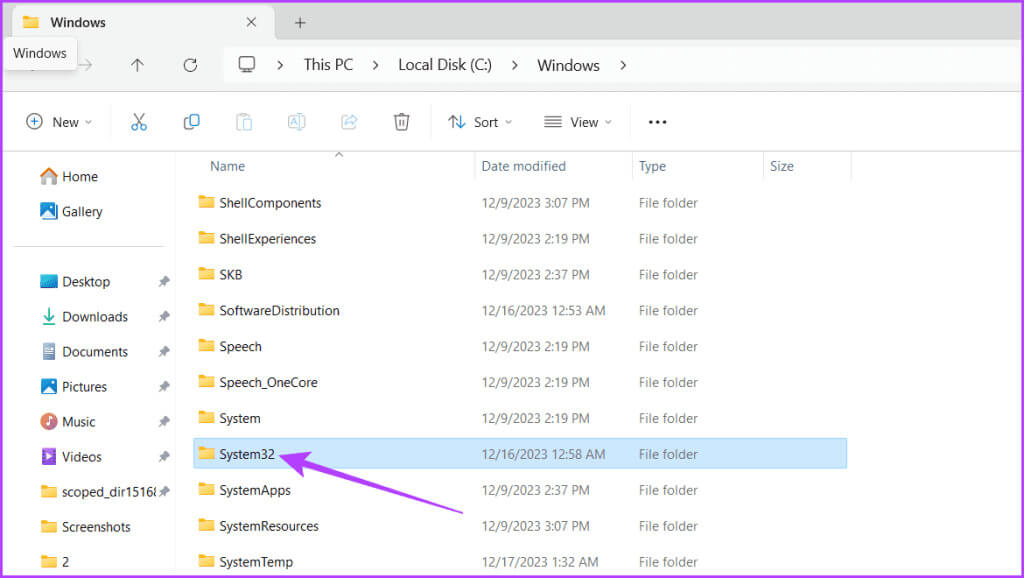Image resolution: width=1024 pixels, height=578 pixels.
Task: Expand chevron after Local Disk (C:) breadcrumb
Action: (x=515, y=65)
